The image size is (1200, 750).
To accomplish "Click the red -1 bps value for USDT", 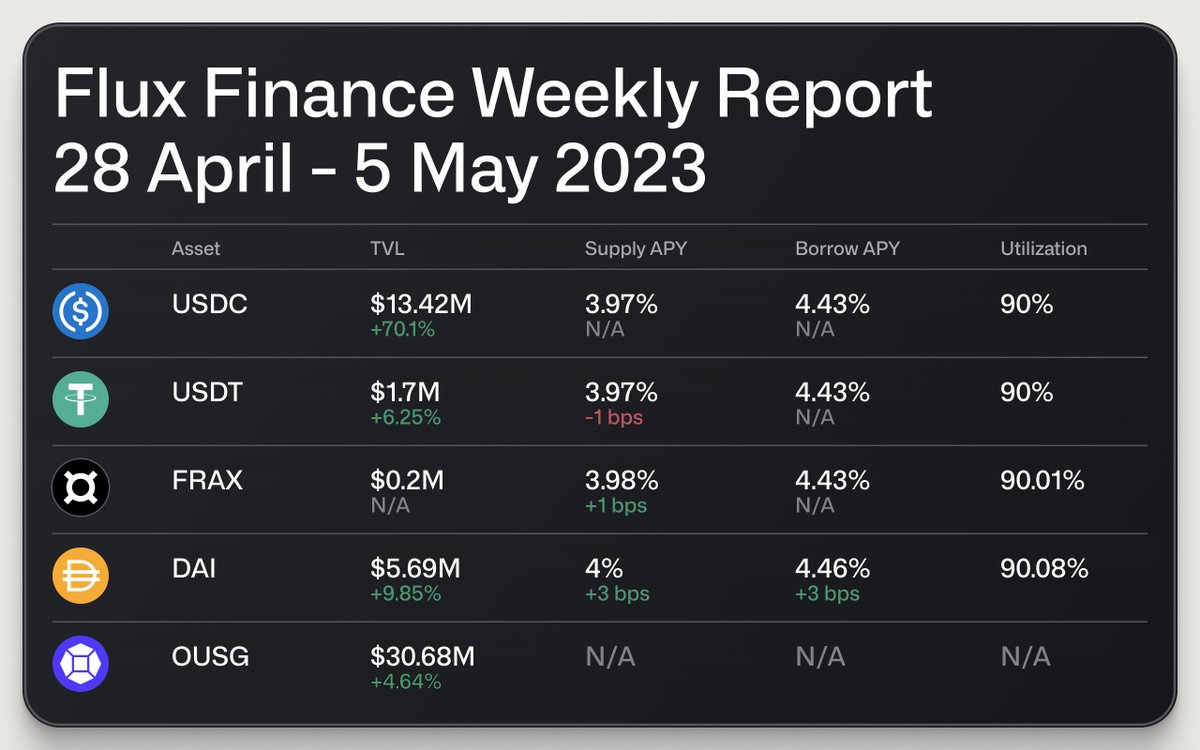I will 612,417.
